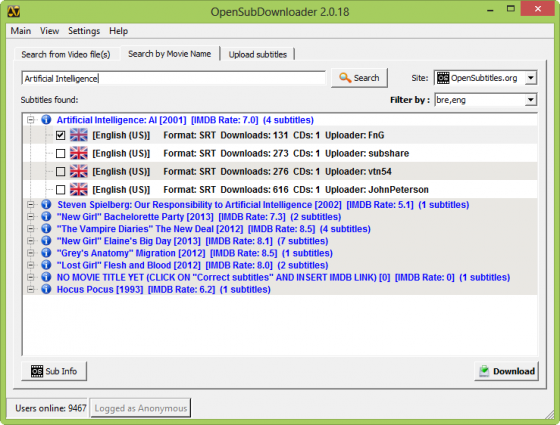The width and height of the screenshot is (560, 425).
Task: Click the flag icon for subshare subtitle
Action: pos(79,153)
